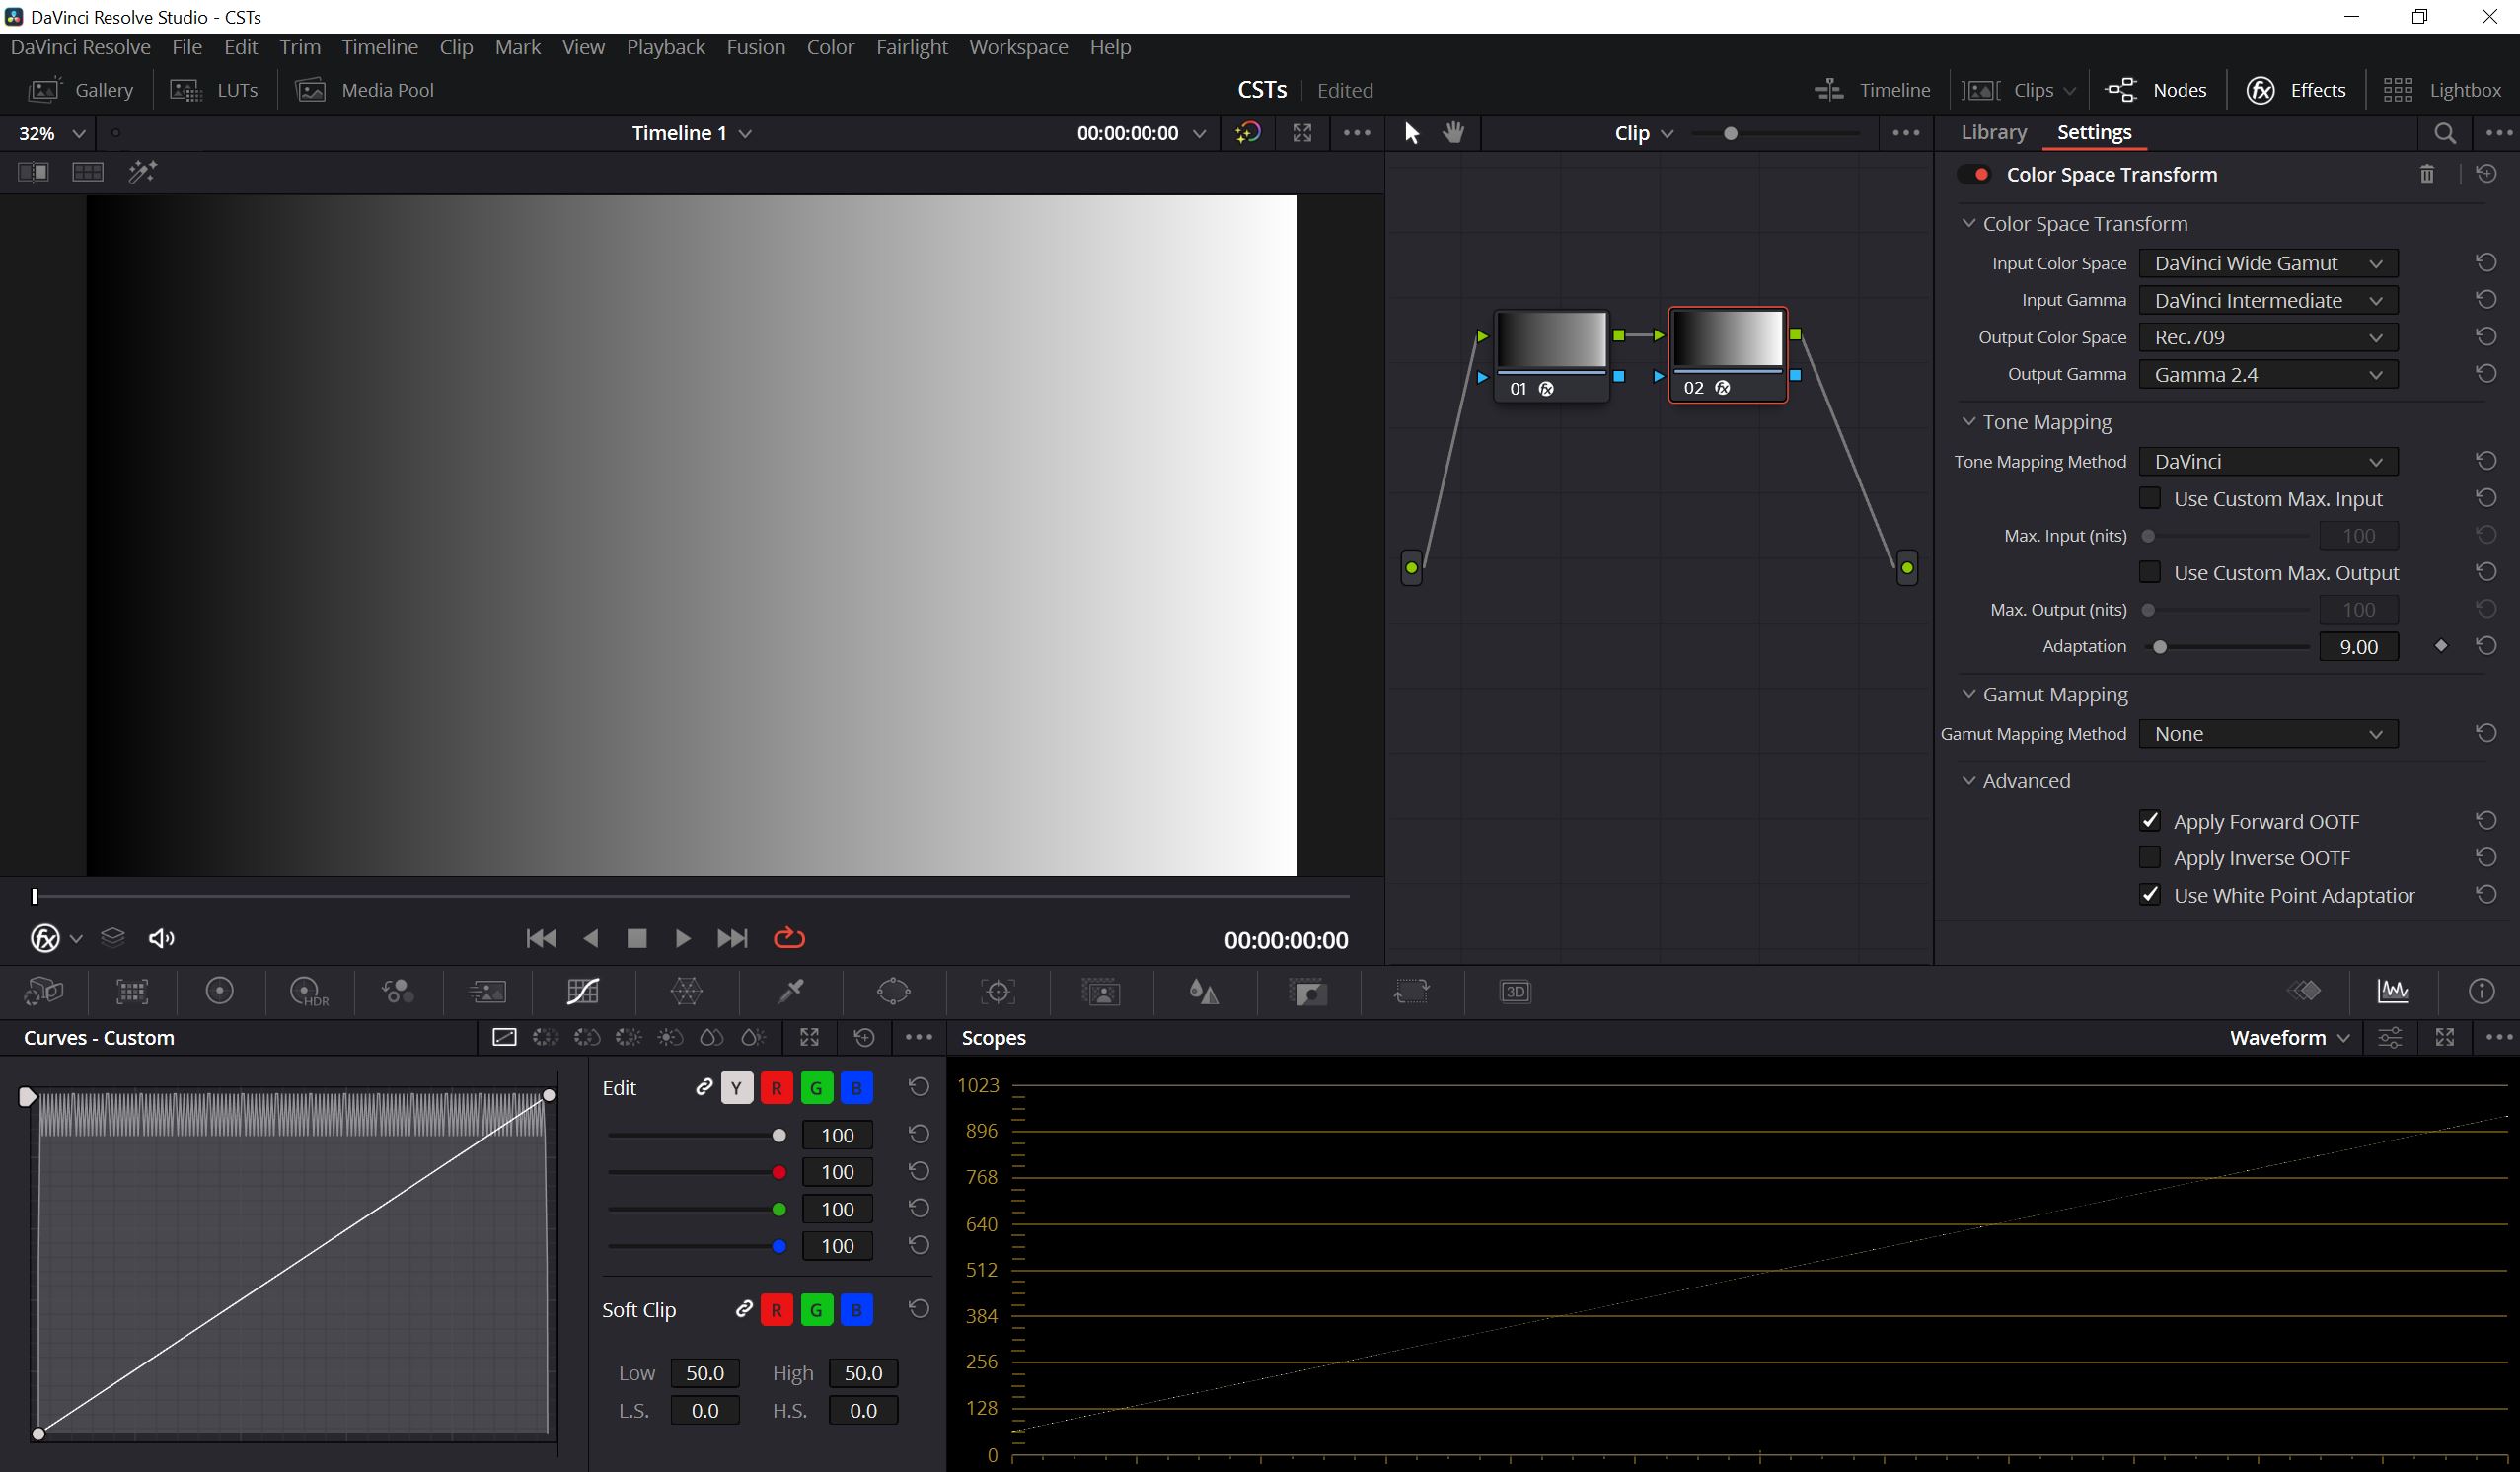The image size is (2520, 1472).
Task: Open the Input Gamma dropdown
Action: 2268,300
